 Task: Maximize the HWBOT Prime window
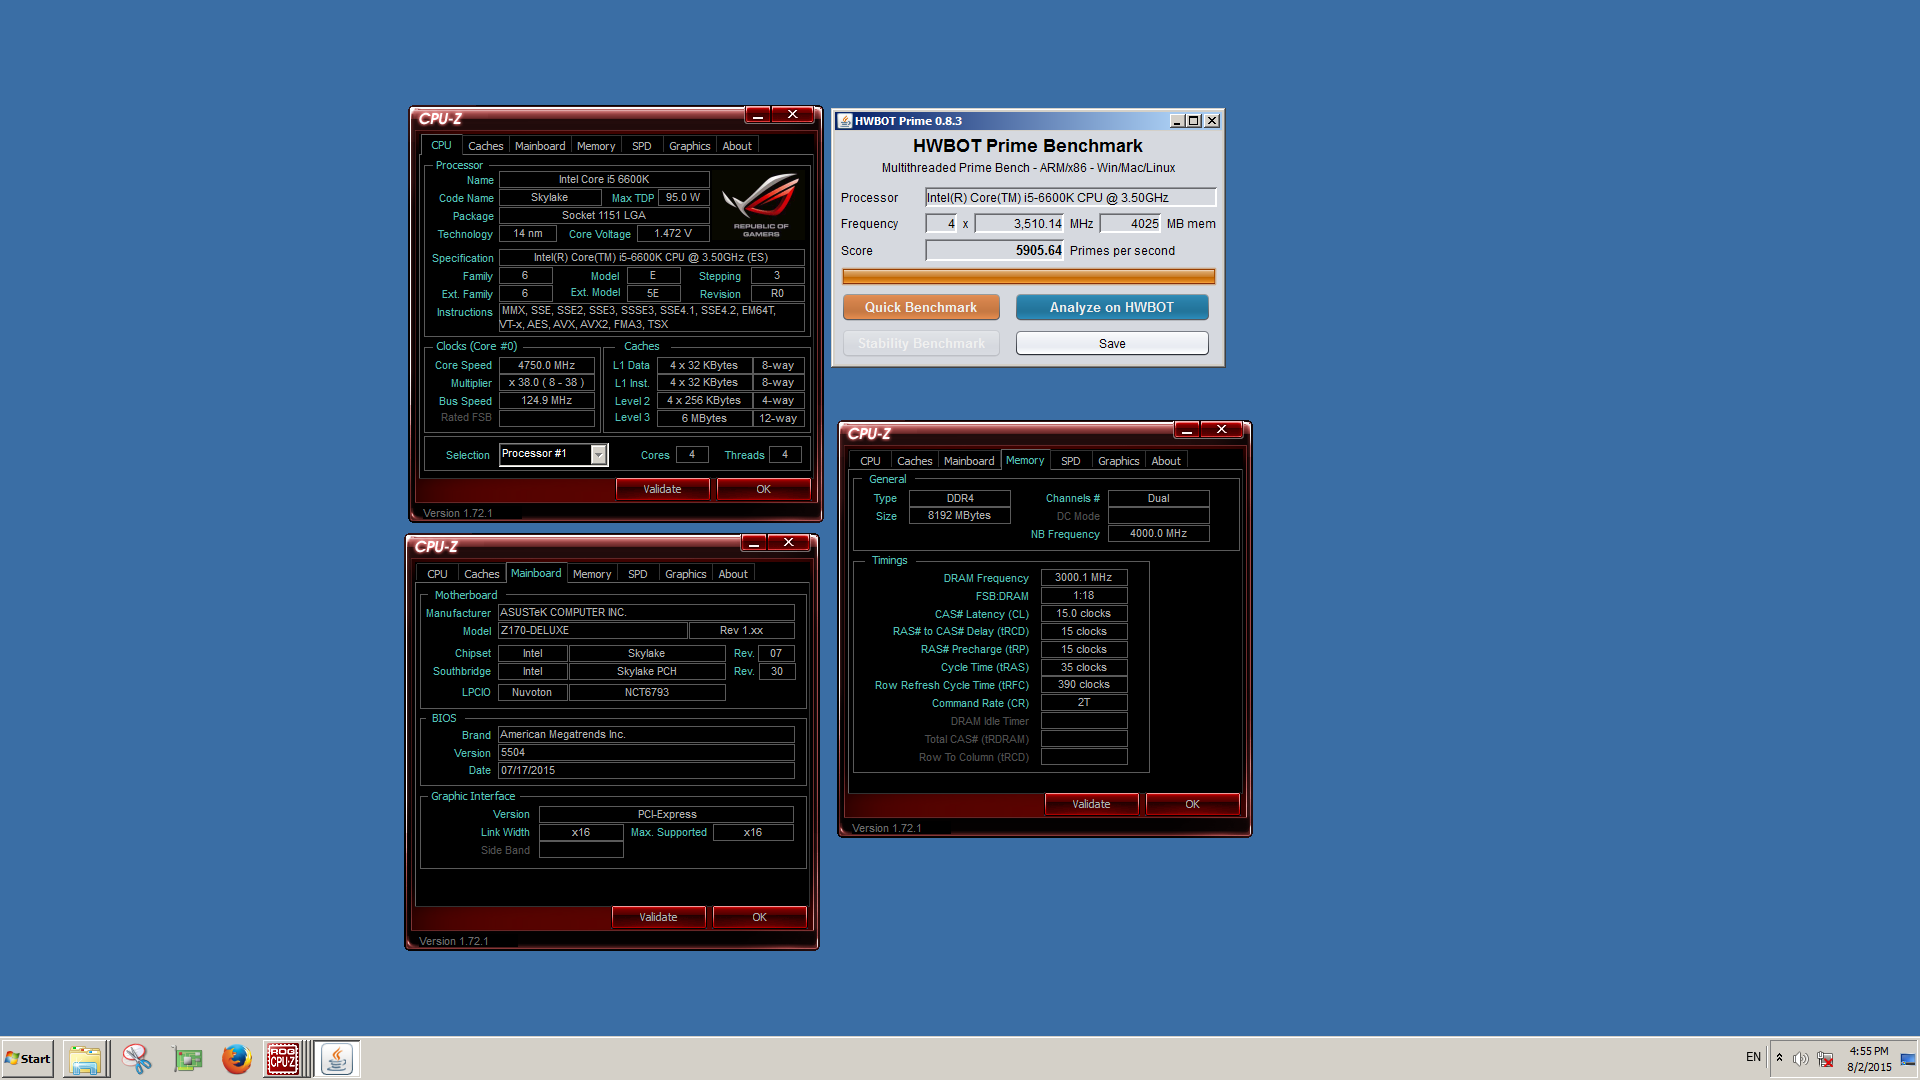pos(1194,121)
